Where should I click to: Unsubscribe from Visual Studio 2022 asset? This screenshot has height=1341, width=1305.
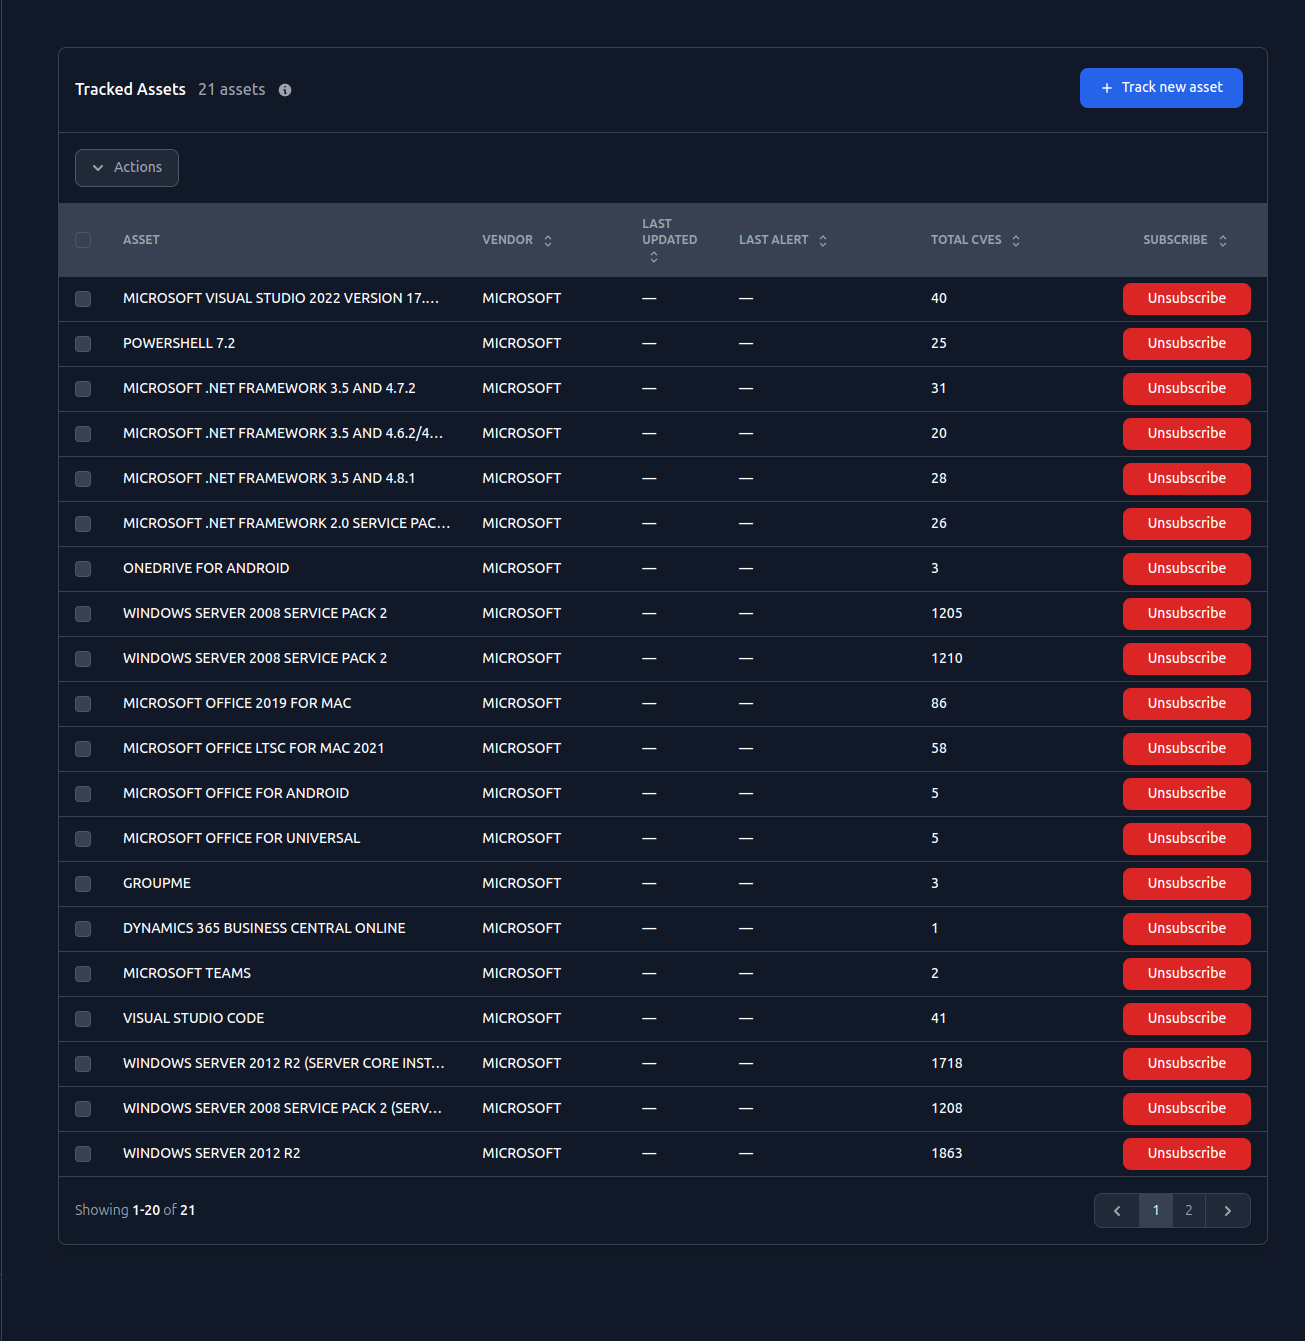(1186, 299)
